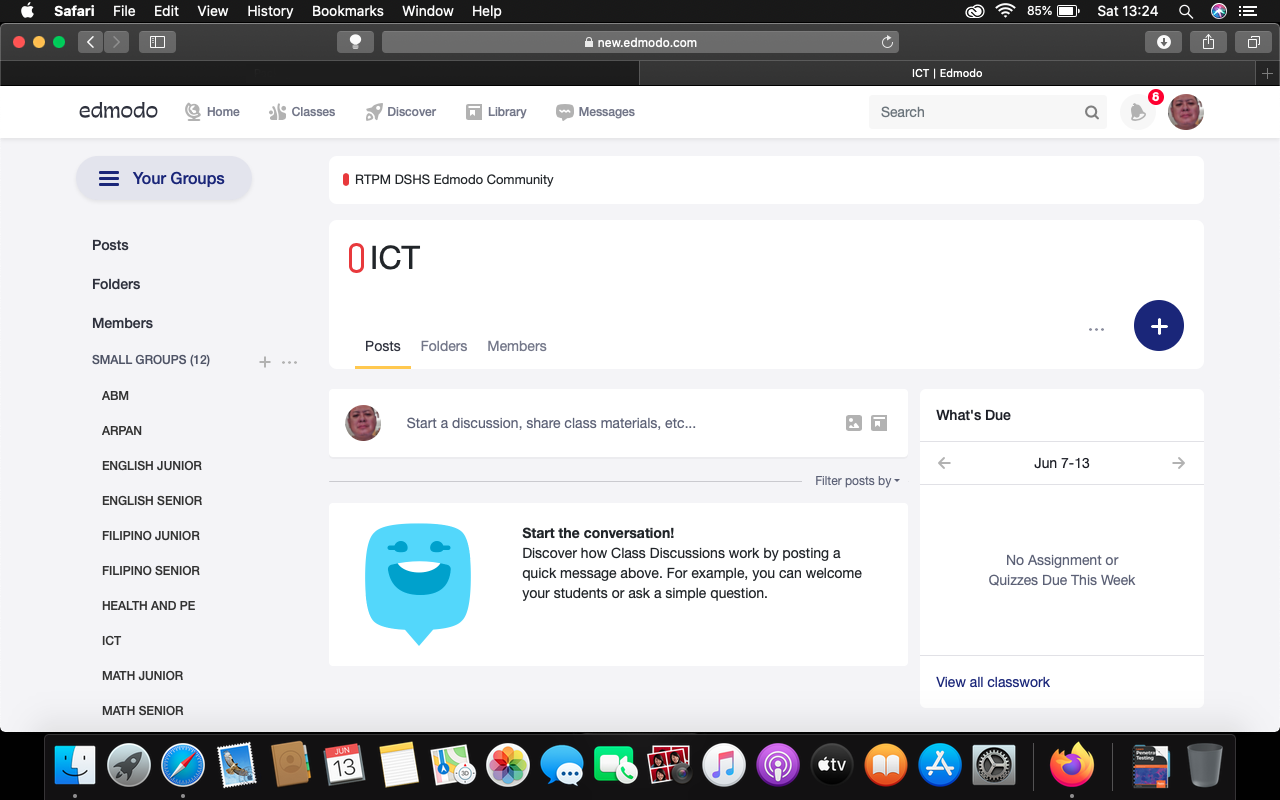
Task: Click the View all classwork link
Action: tap(993, 682)
